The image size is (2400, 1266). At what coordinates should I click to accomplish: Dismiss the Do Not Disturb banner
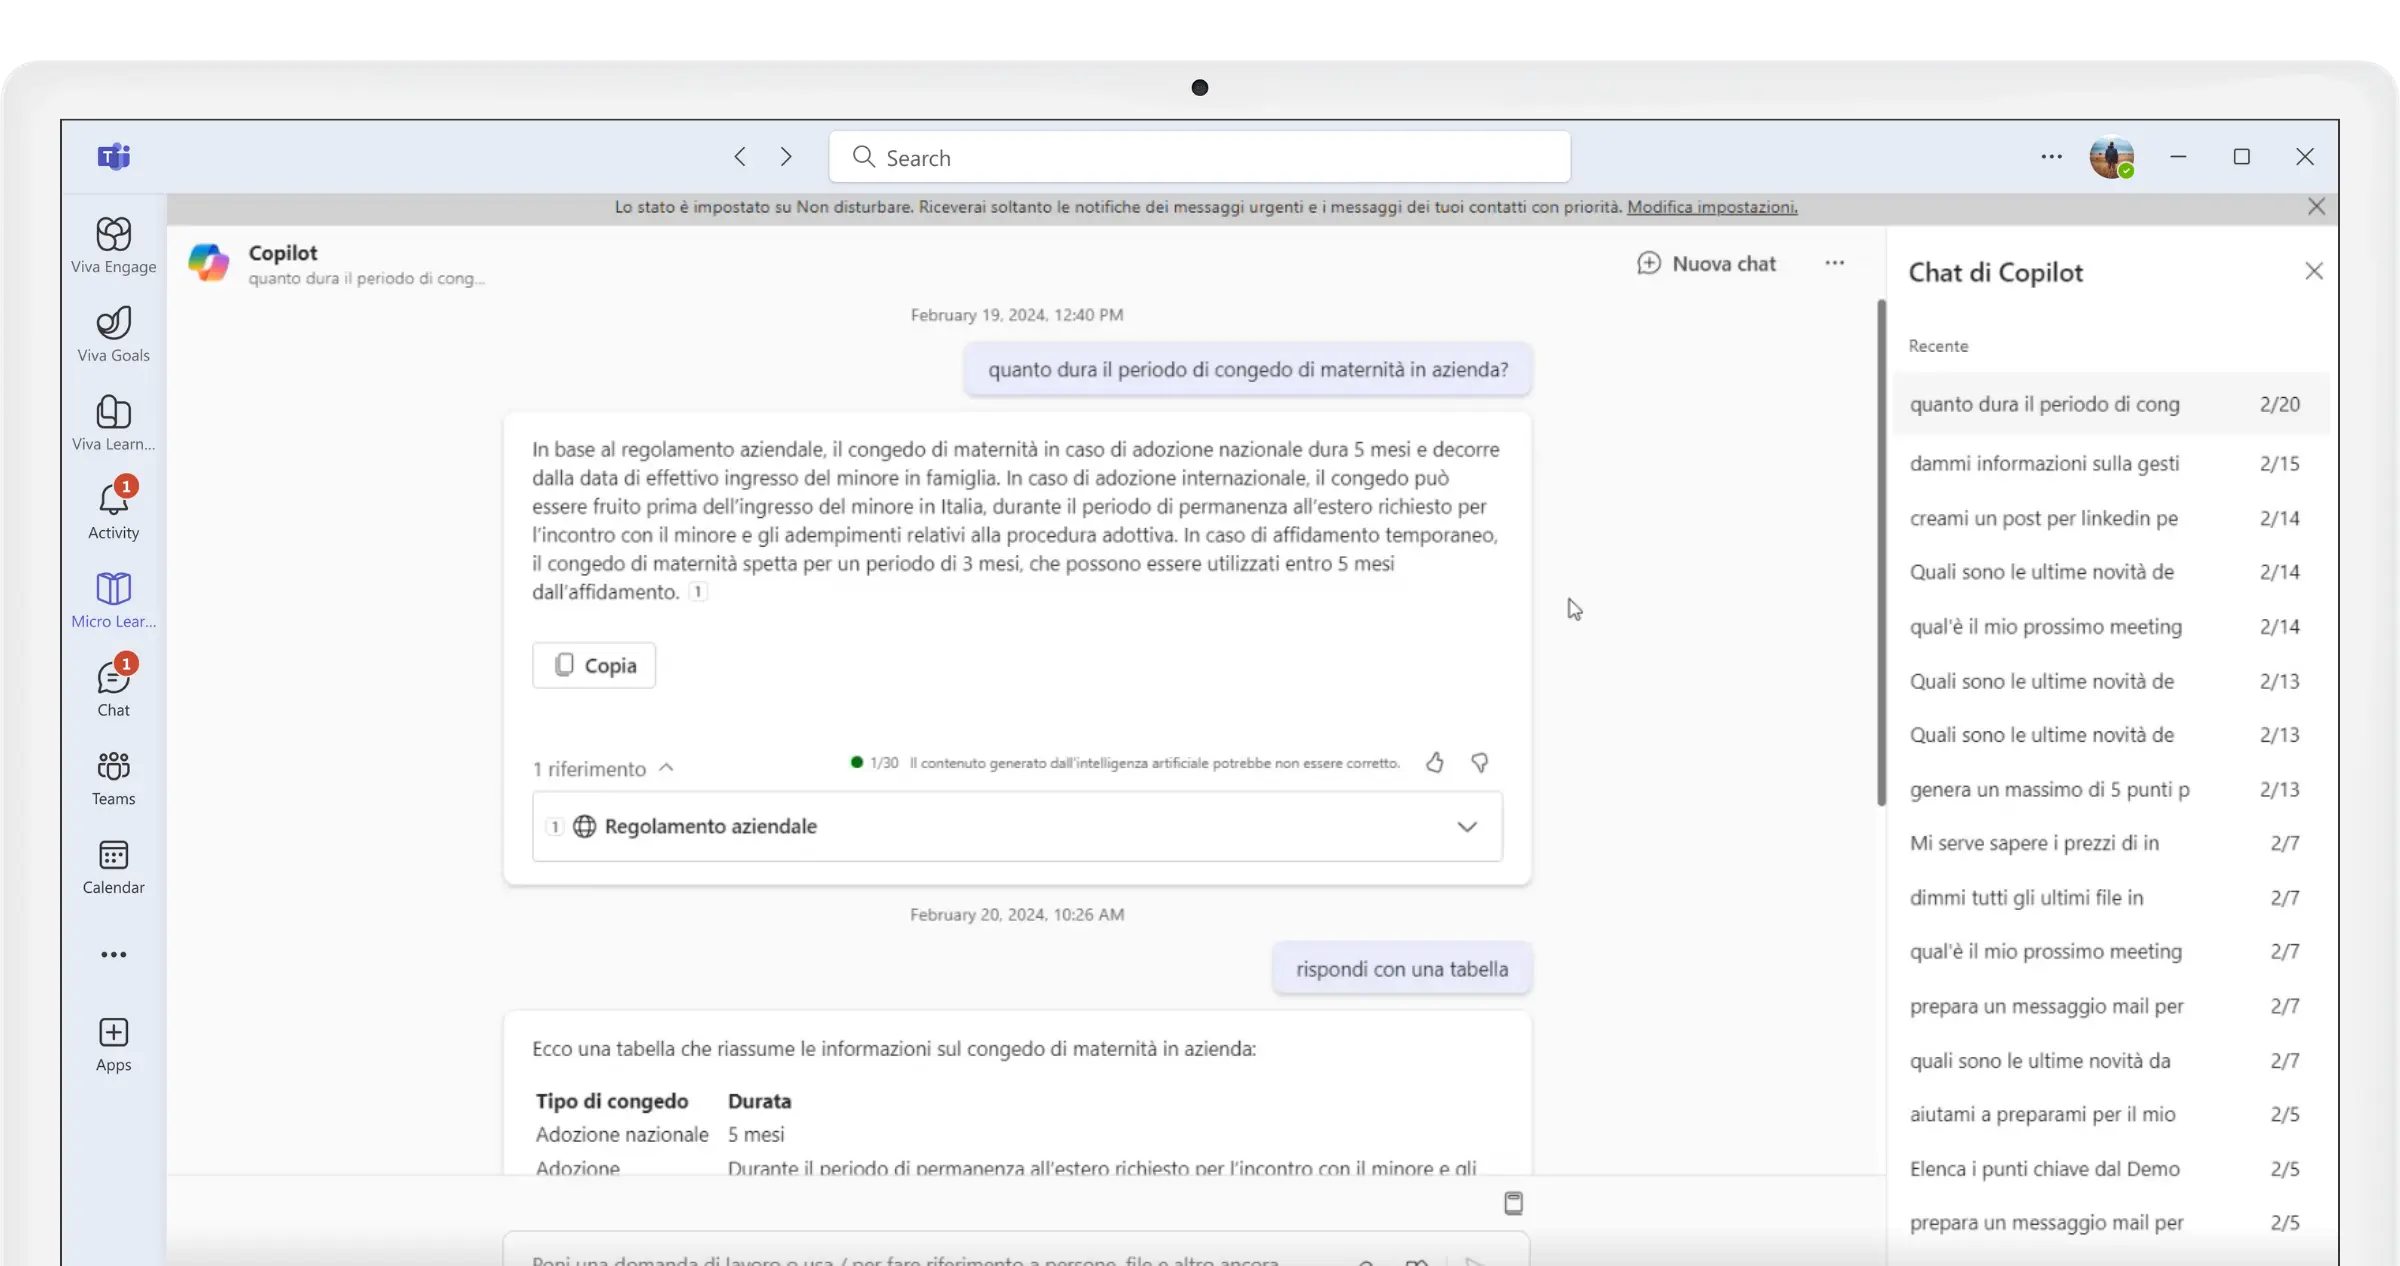pyautogui.click(x=2316, y=206)
